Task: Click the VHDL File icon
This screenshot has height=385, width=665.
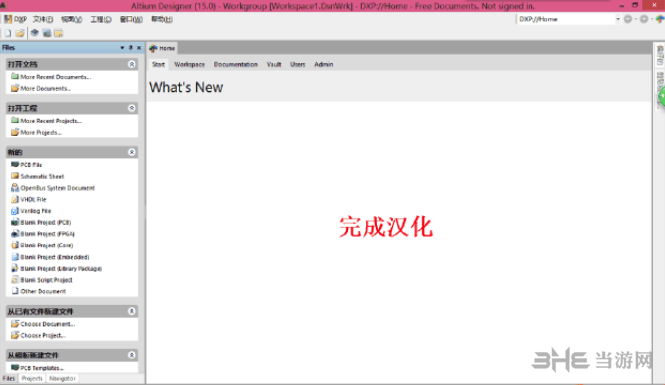Action: pyautogui.click(x=15, y=199)
